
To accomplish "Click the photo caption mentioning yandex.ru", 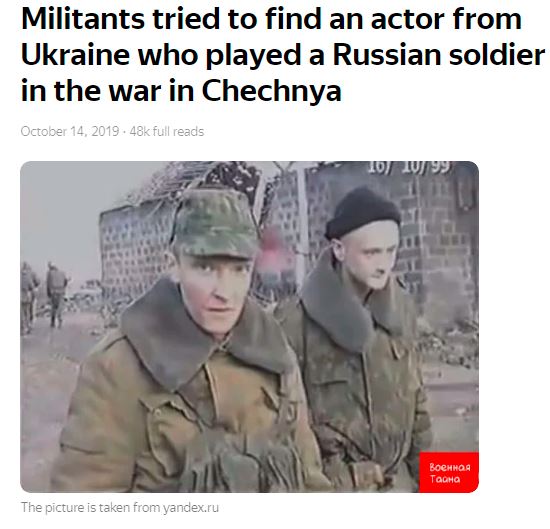I will (x=120, y=508).
